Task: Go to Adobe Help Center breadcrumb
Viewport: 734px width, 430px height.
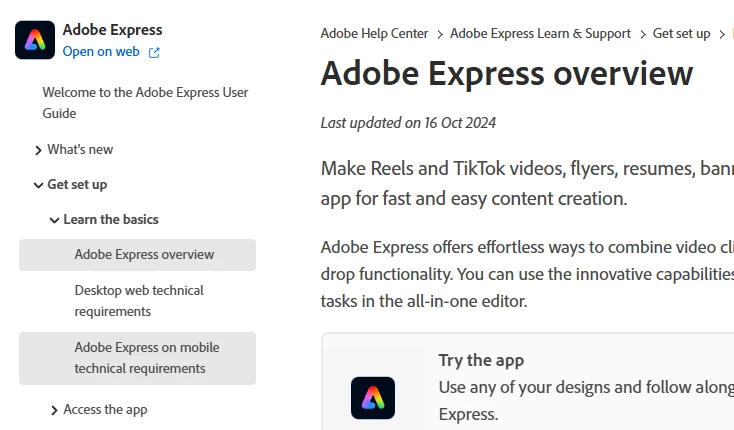Action: pos(374,34)
